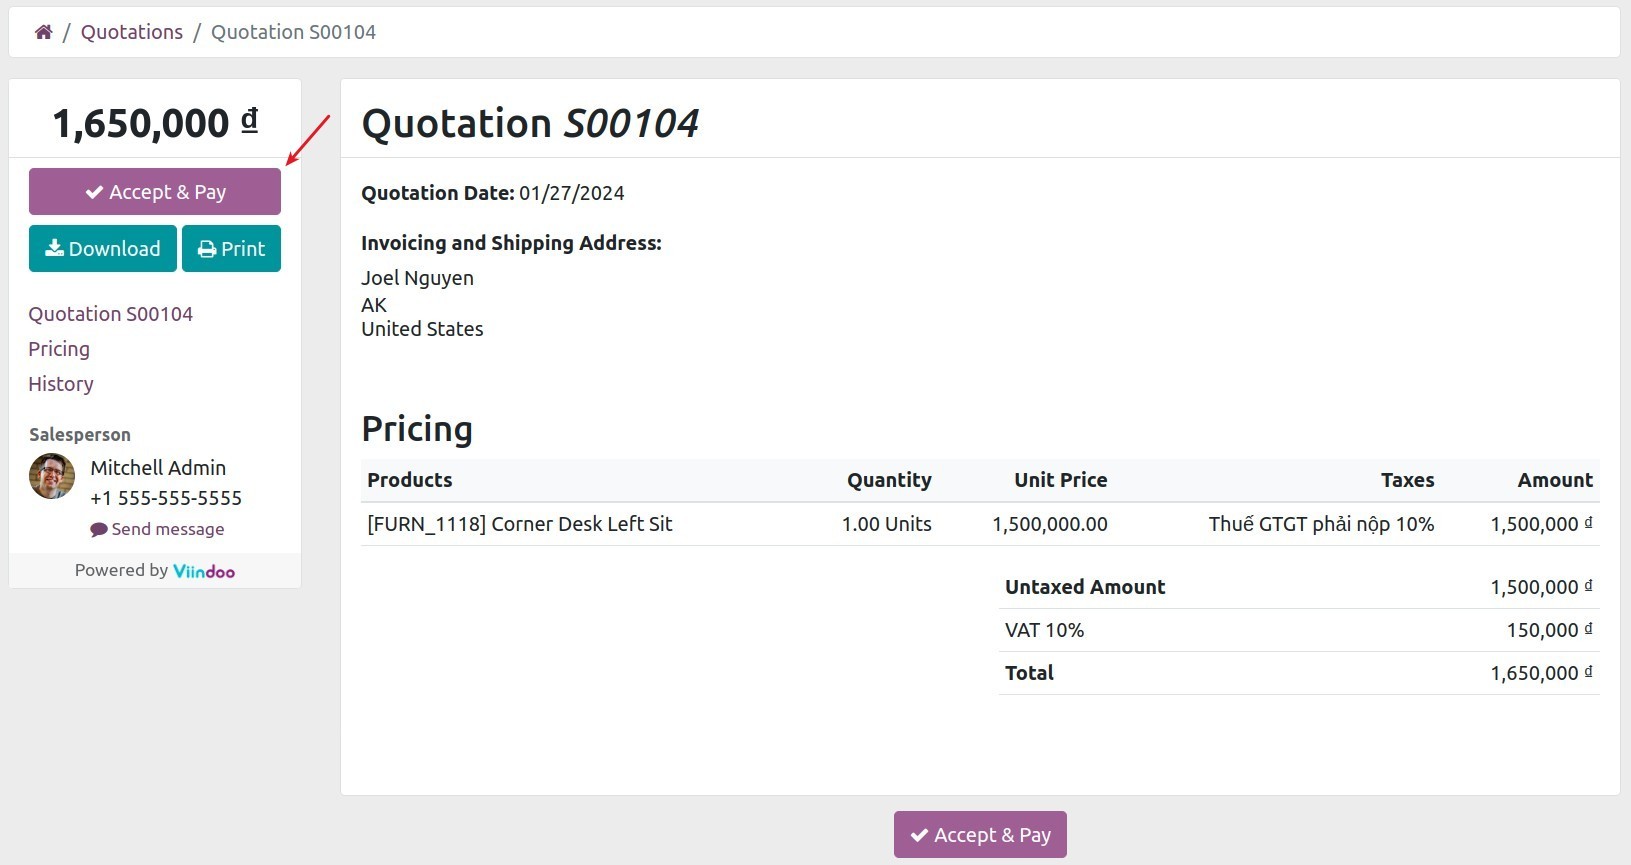Jump to Pricing section link
This screenshot has width=1631, height=865.
(59, 349)
